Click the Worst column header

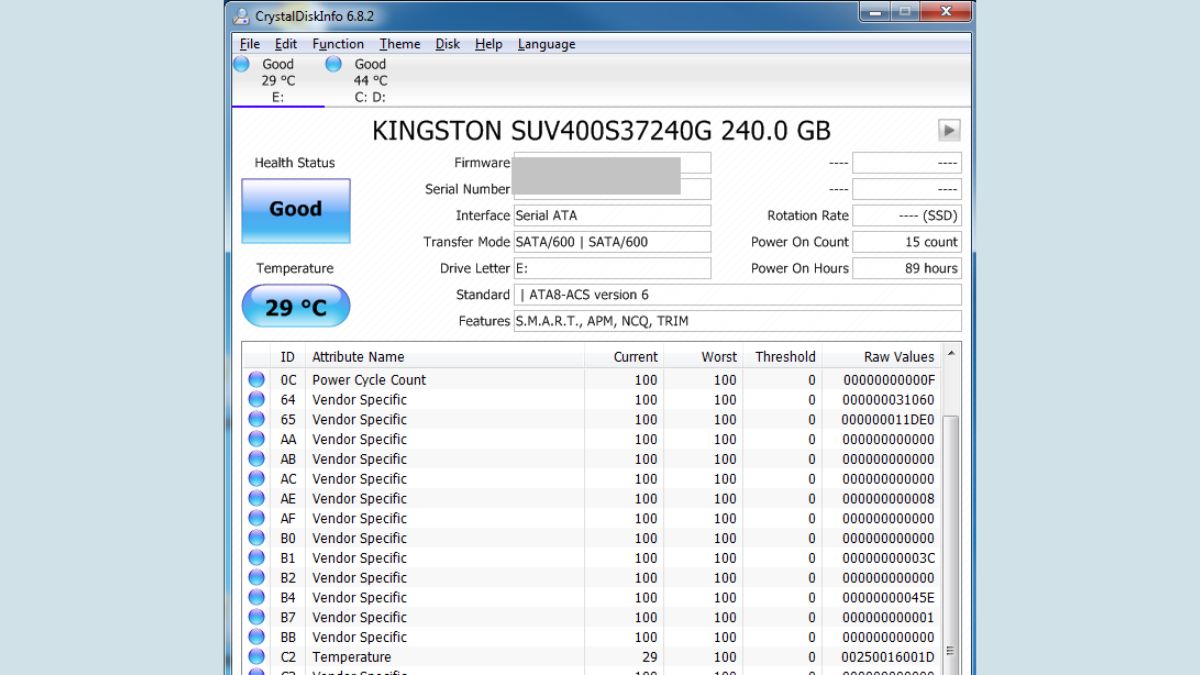pos(703,357)
